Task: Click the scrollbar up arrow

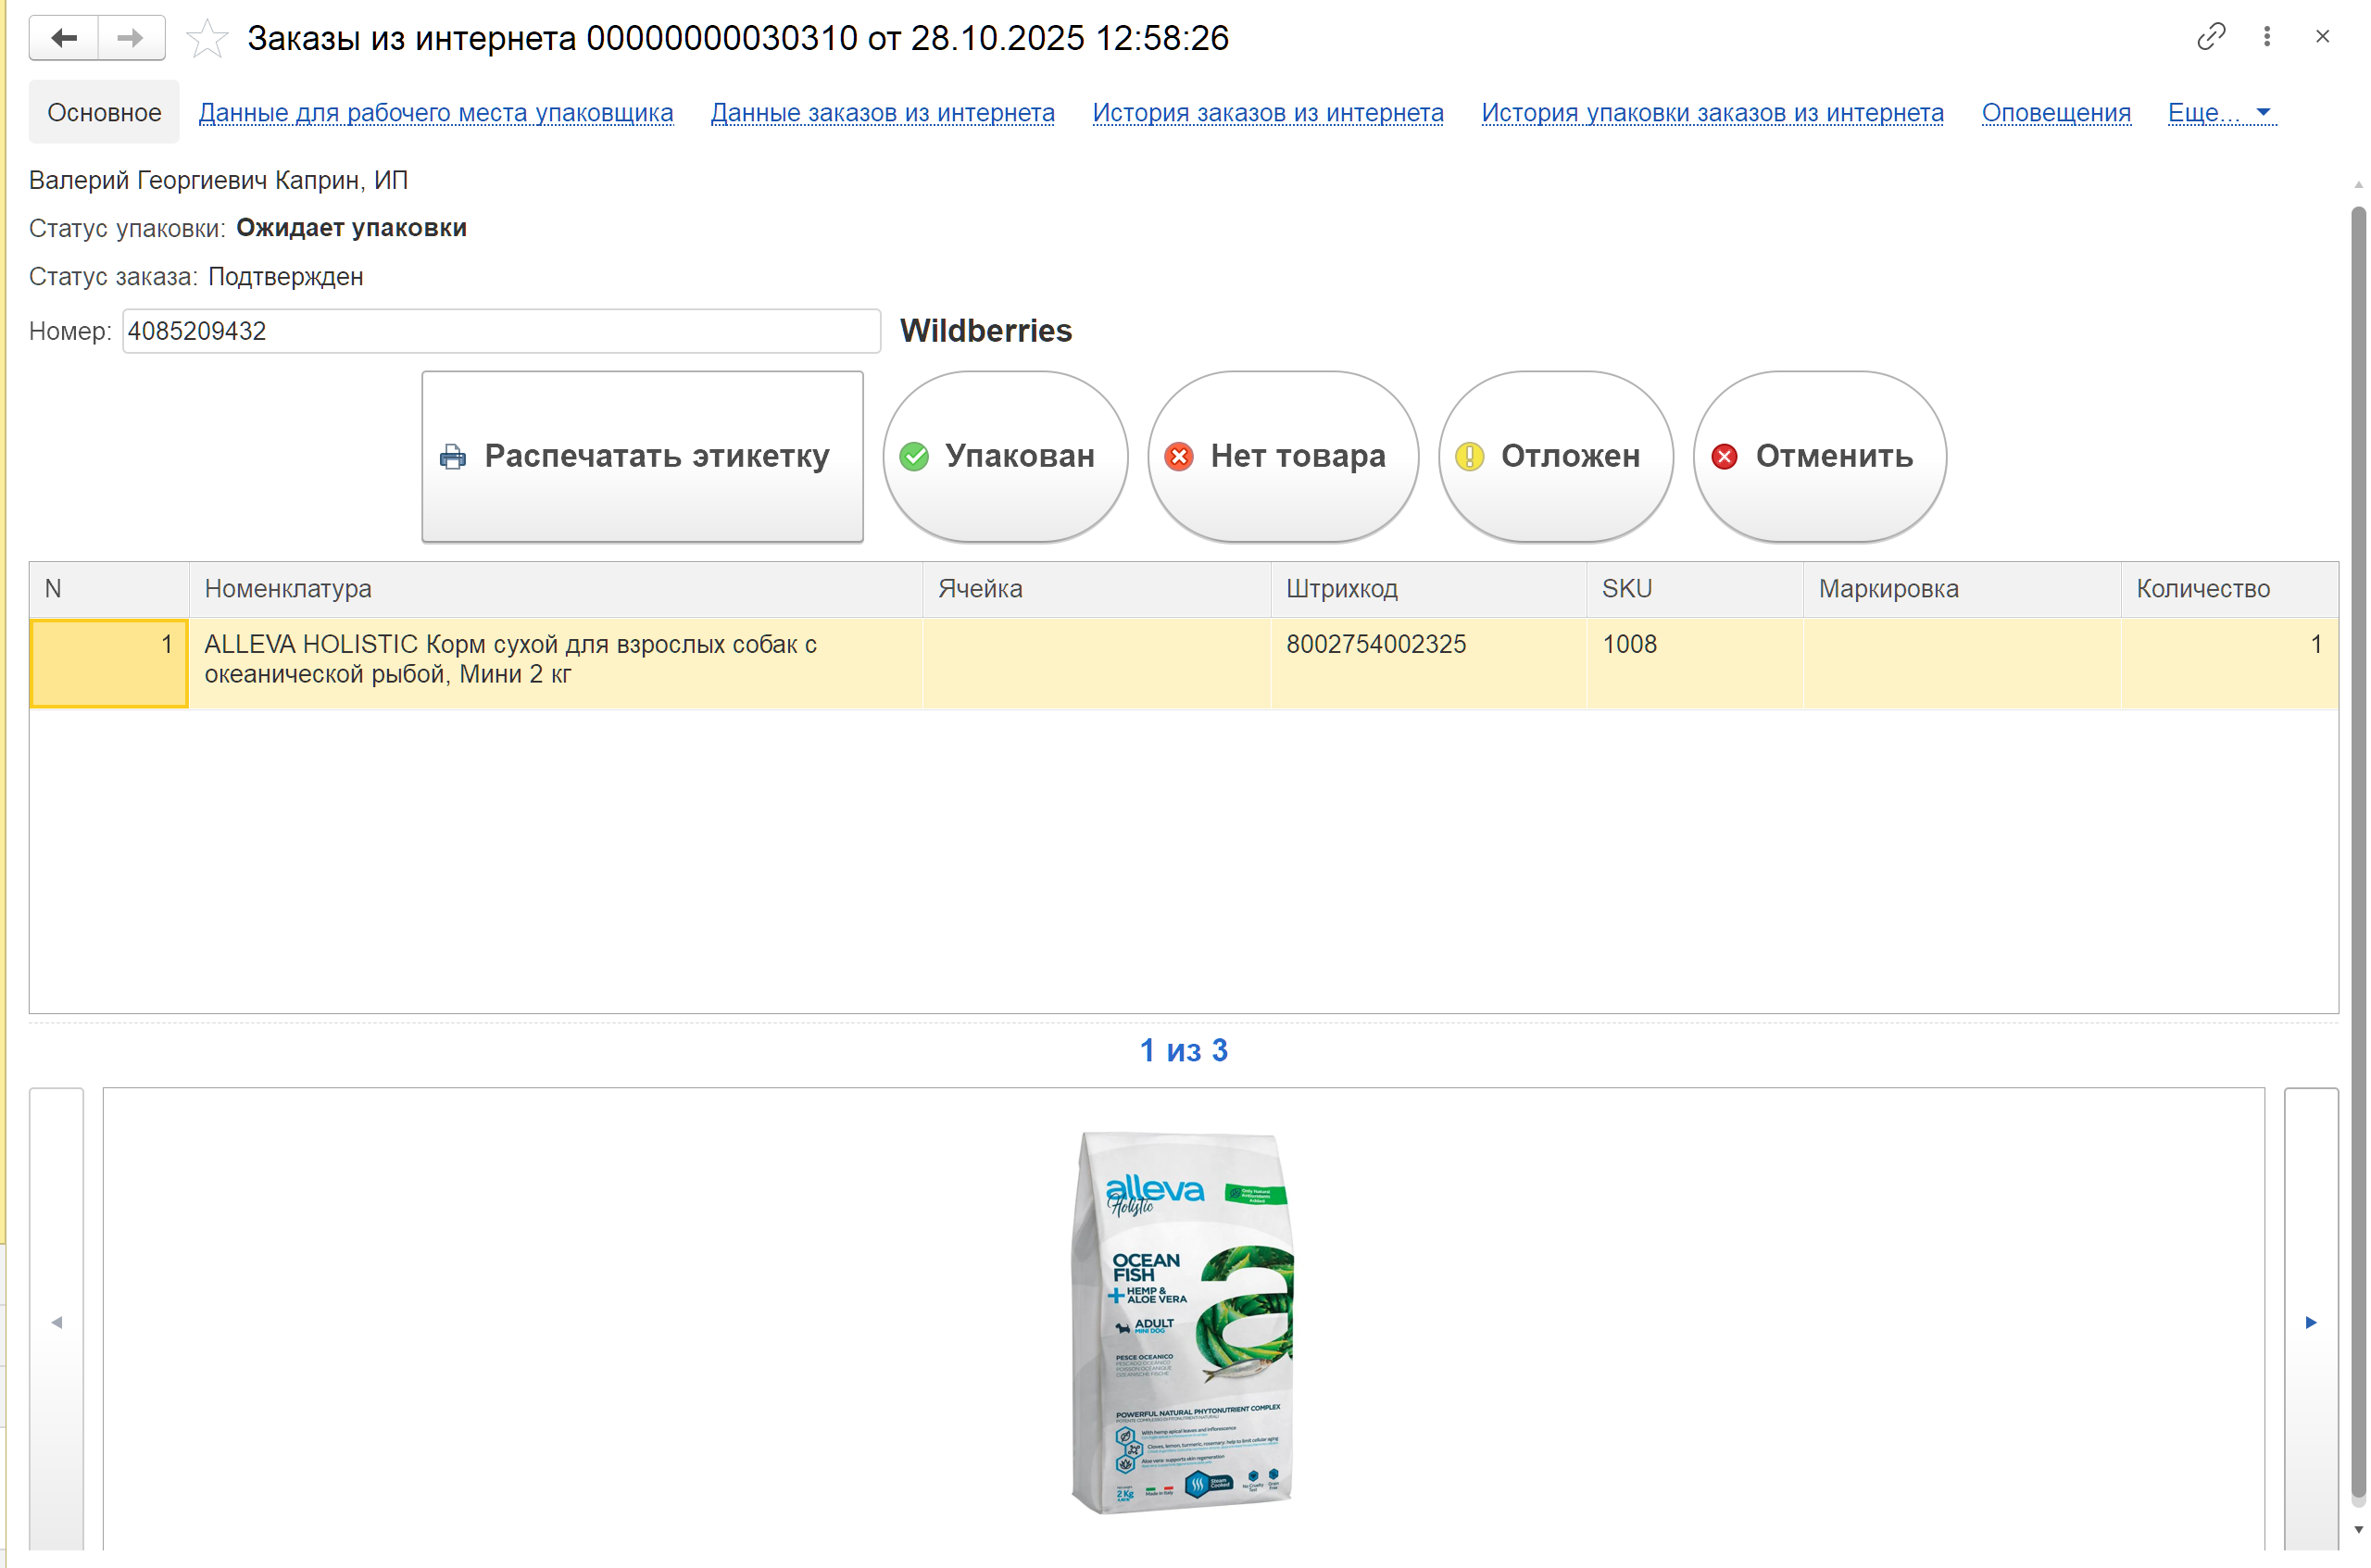Action: (2358, 185)
